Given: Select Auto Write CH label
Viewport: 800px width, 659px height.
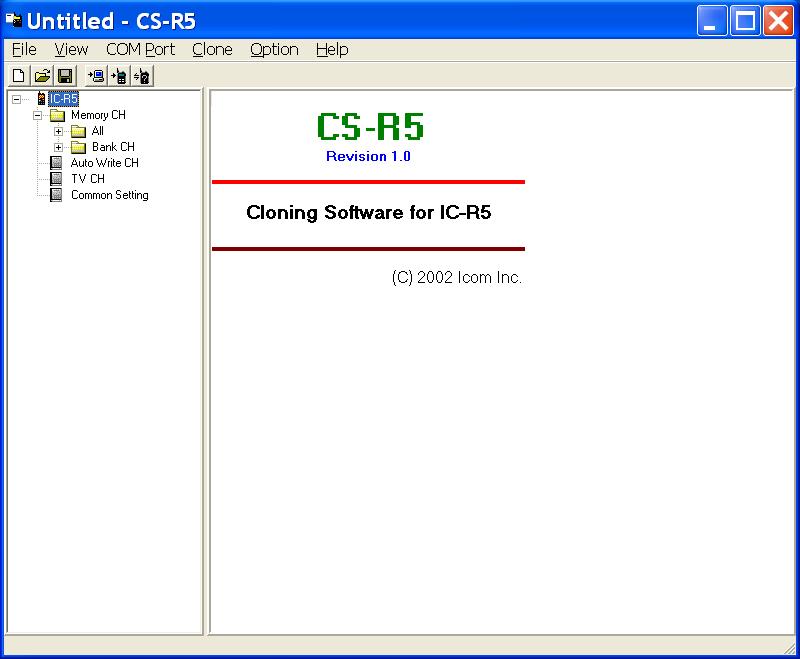Looking at the screenshot, I should coord(105,163).
